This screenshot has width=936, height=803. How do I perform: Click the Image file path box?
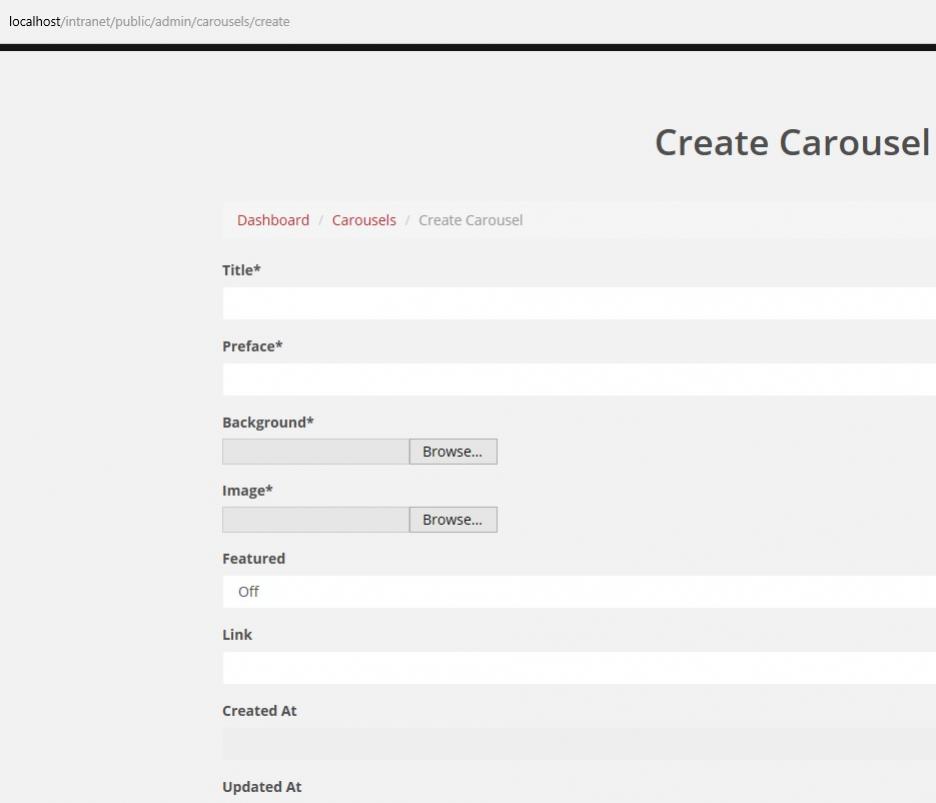pos(316,519)
